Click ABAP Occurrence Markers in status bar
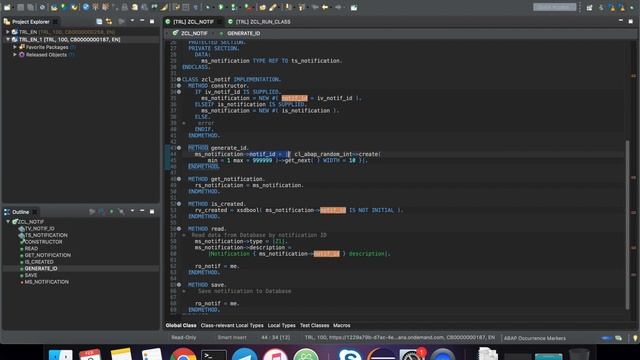 pyautogui.click(x=535, y=338)
